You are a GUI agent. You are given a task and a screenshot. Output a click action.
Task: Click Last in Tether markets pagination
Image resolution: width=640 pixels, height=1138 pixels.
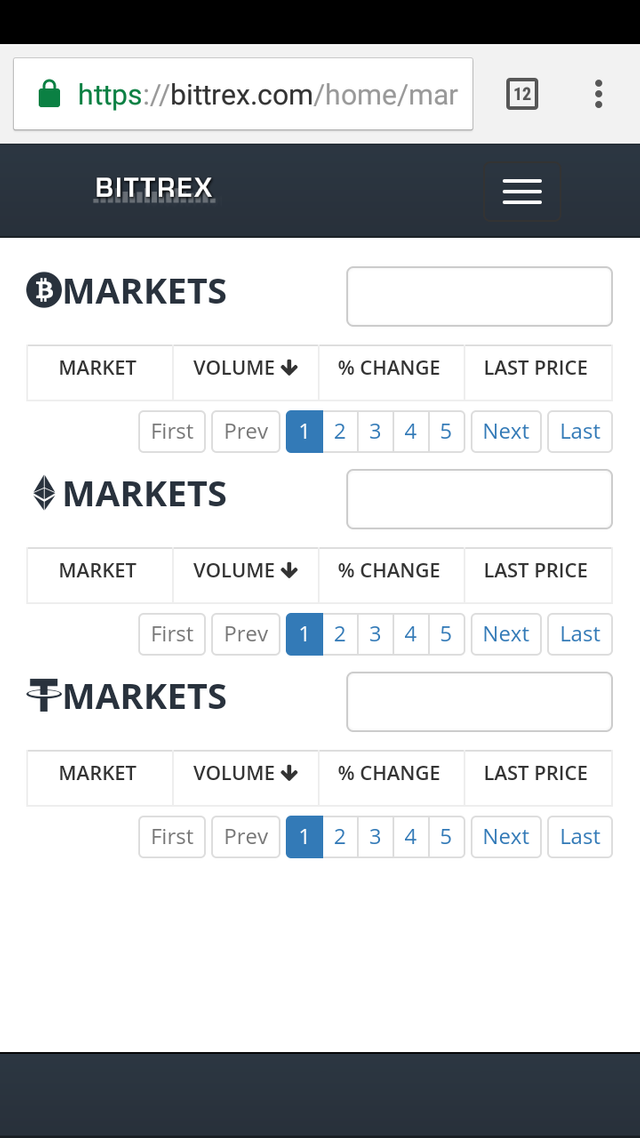[580, 837]
